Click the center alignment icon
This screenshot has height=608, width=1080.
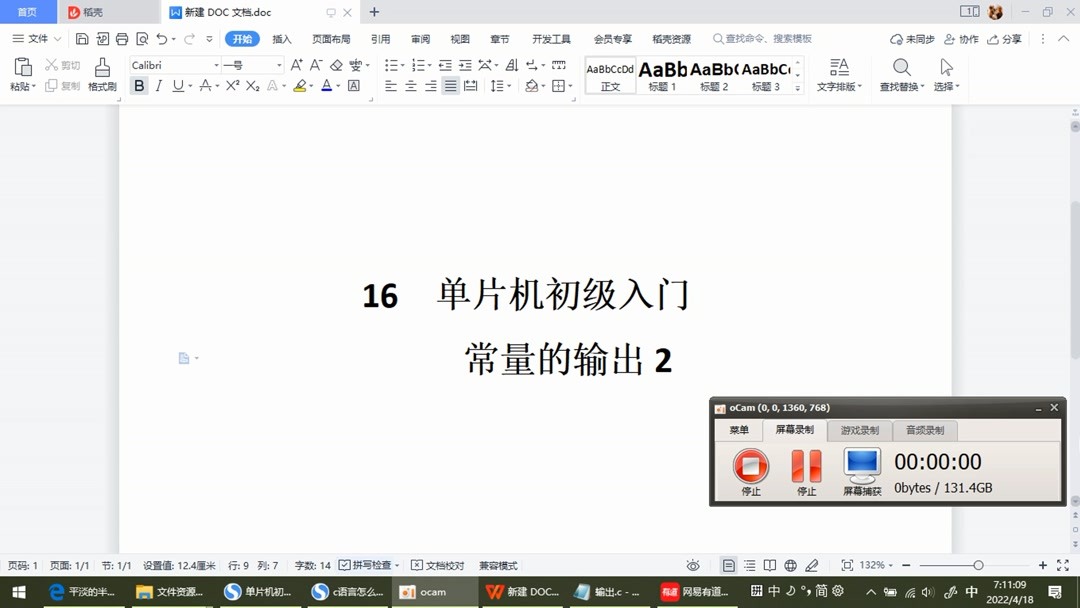[x=410, y=85]
